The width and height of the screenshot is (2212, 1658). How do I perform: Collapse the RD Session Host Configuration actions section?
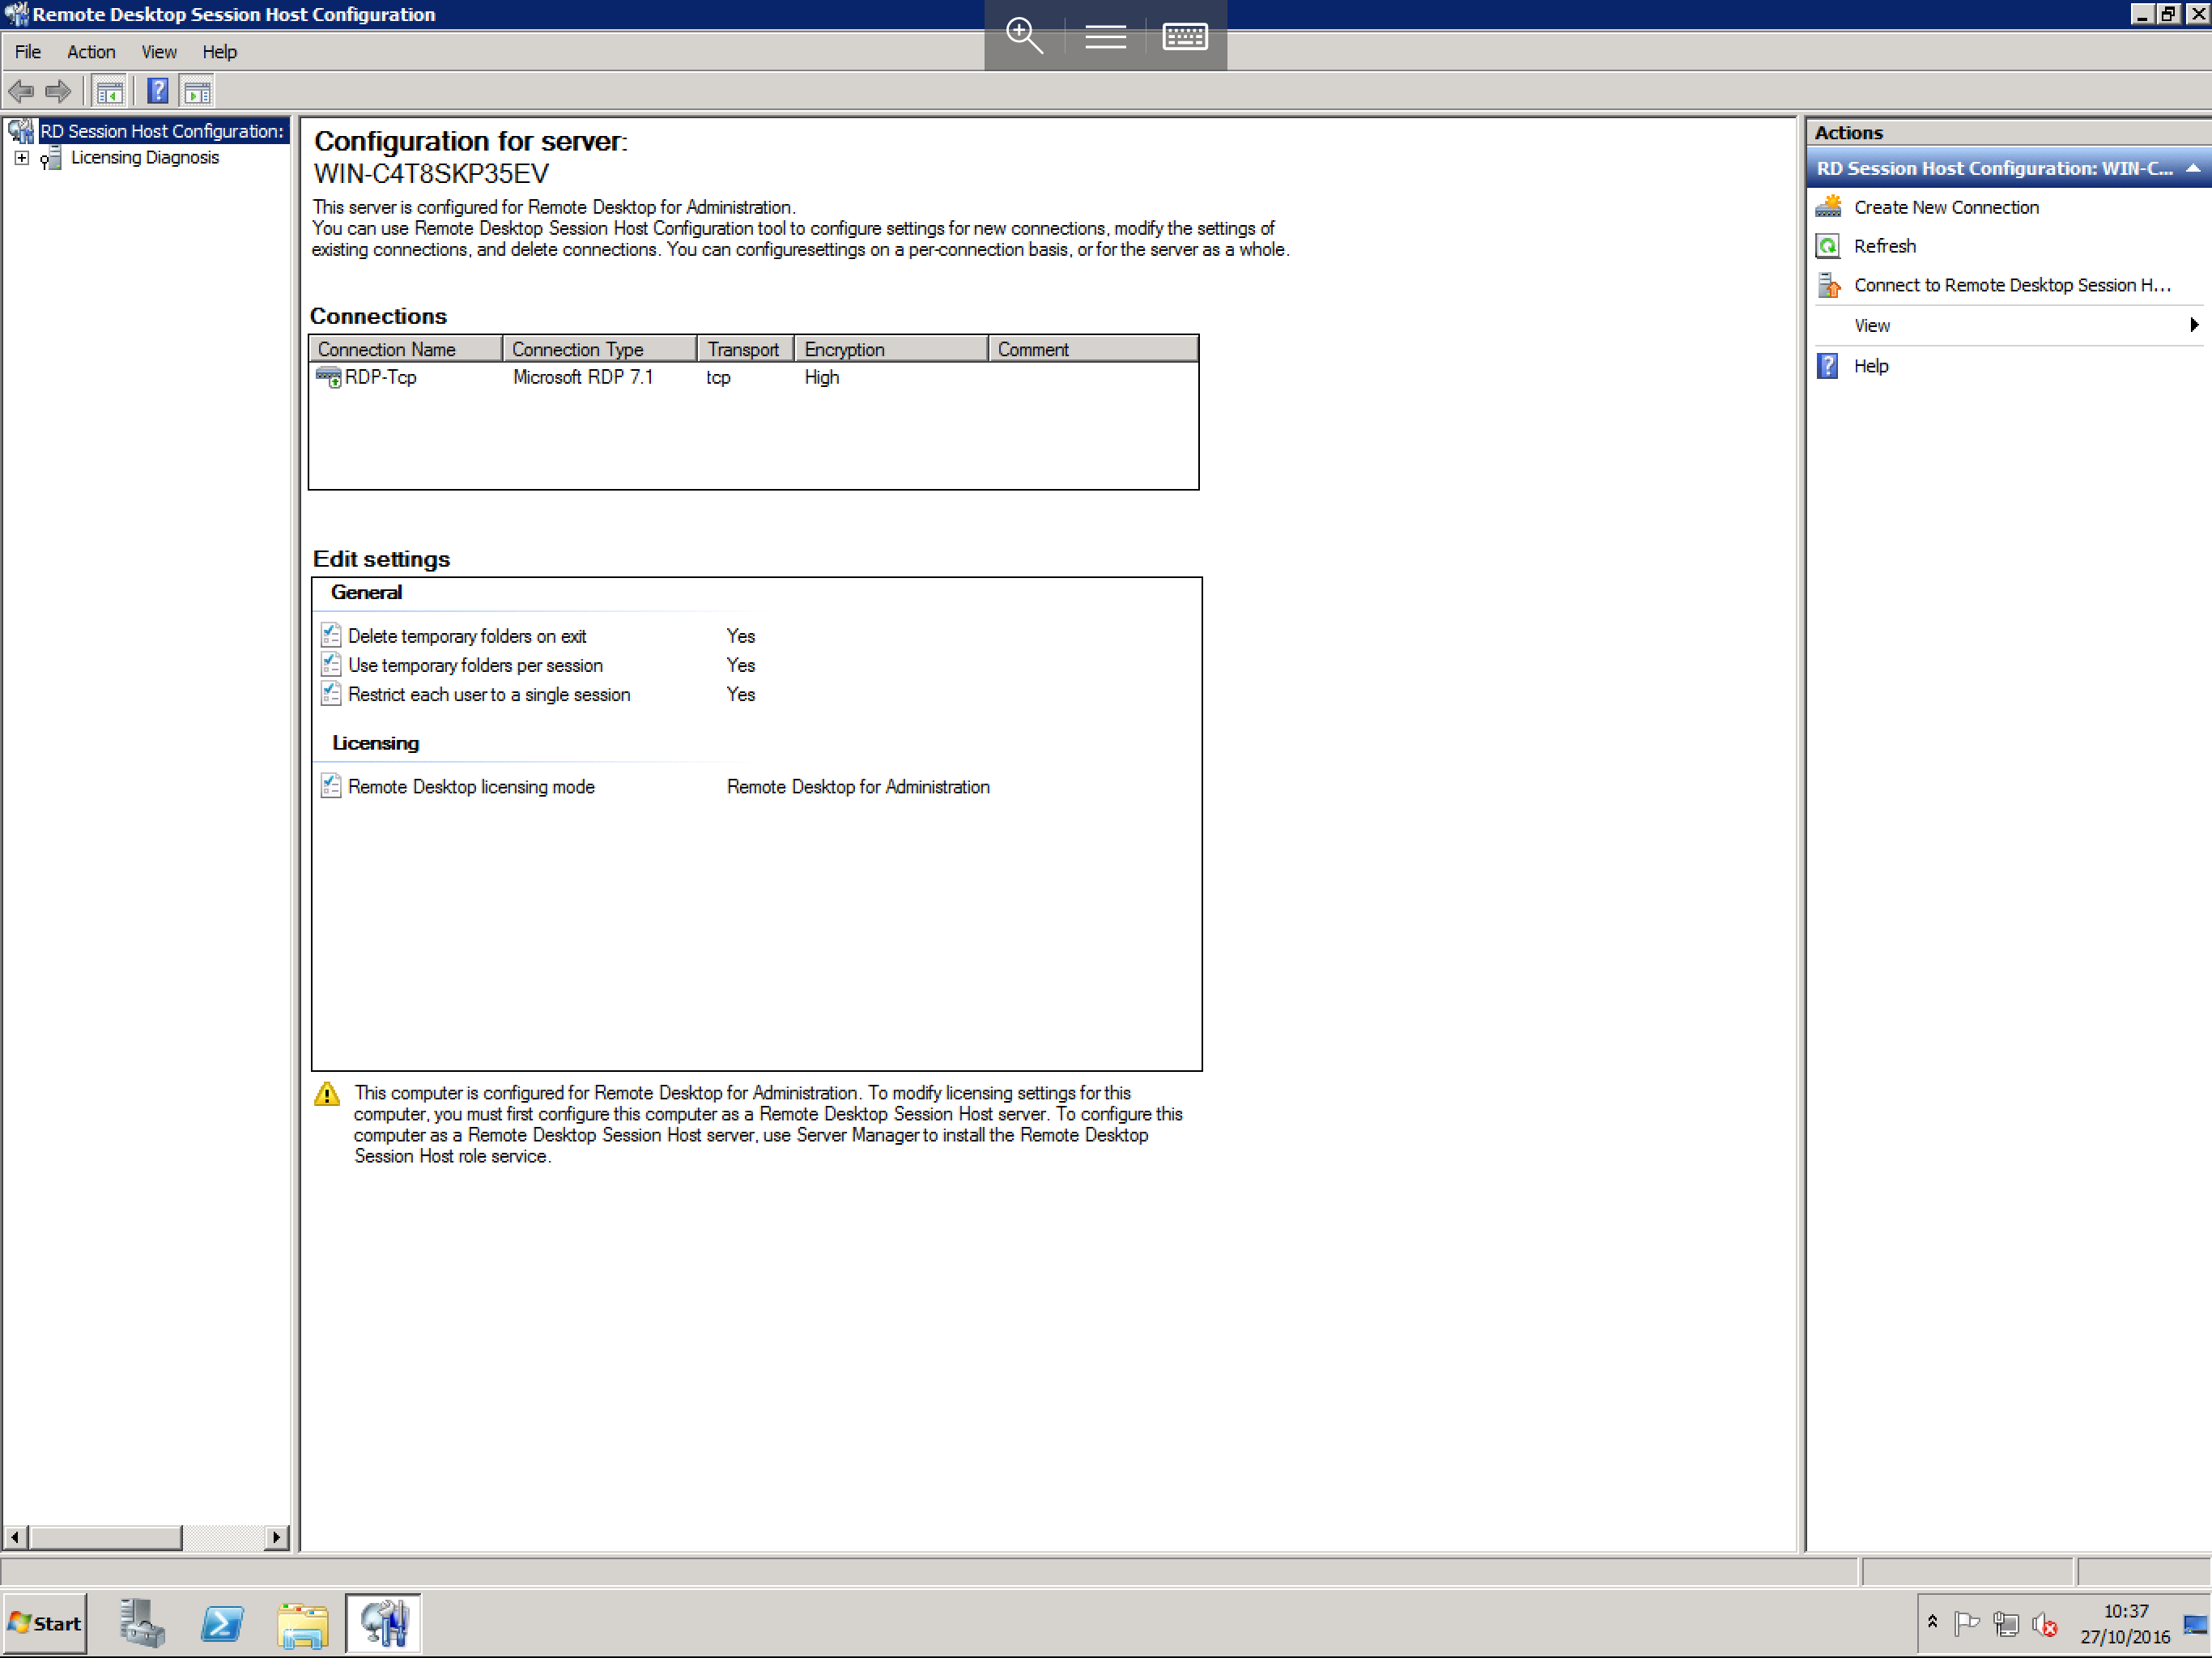click(x=2192, y=169)
